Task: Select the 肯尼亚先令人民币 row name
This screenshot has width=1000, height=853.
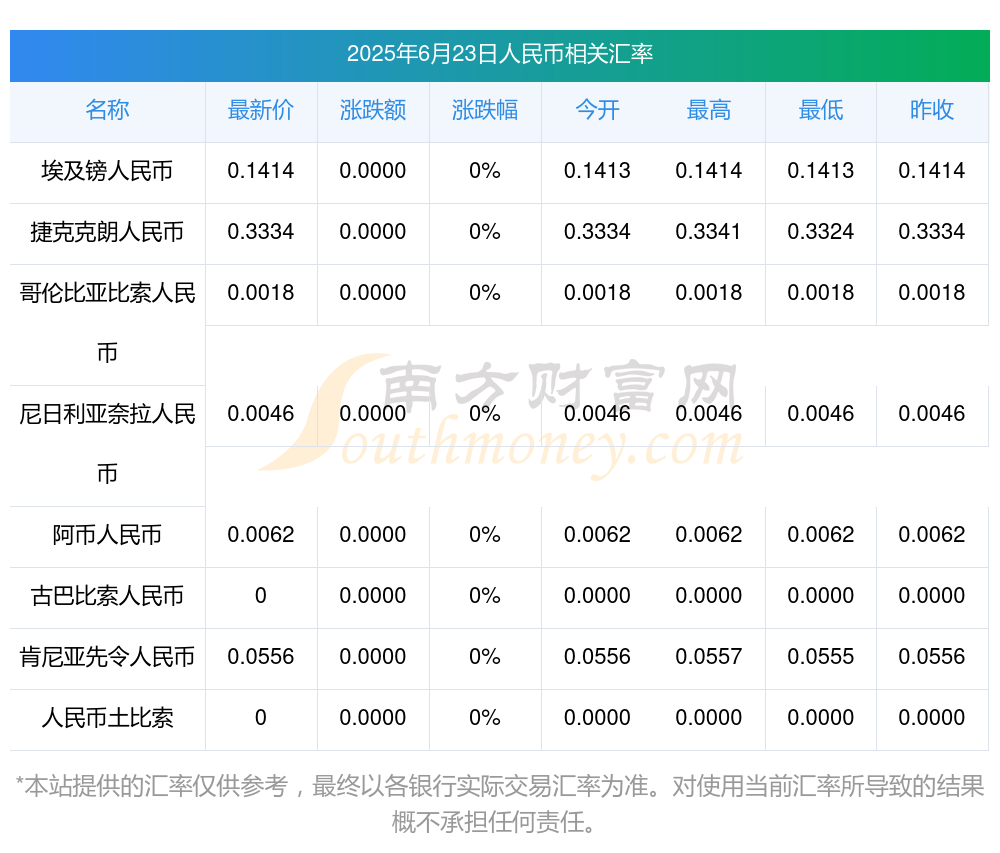Action: (107, 657)
